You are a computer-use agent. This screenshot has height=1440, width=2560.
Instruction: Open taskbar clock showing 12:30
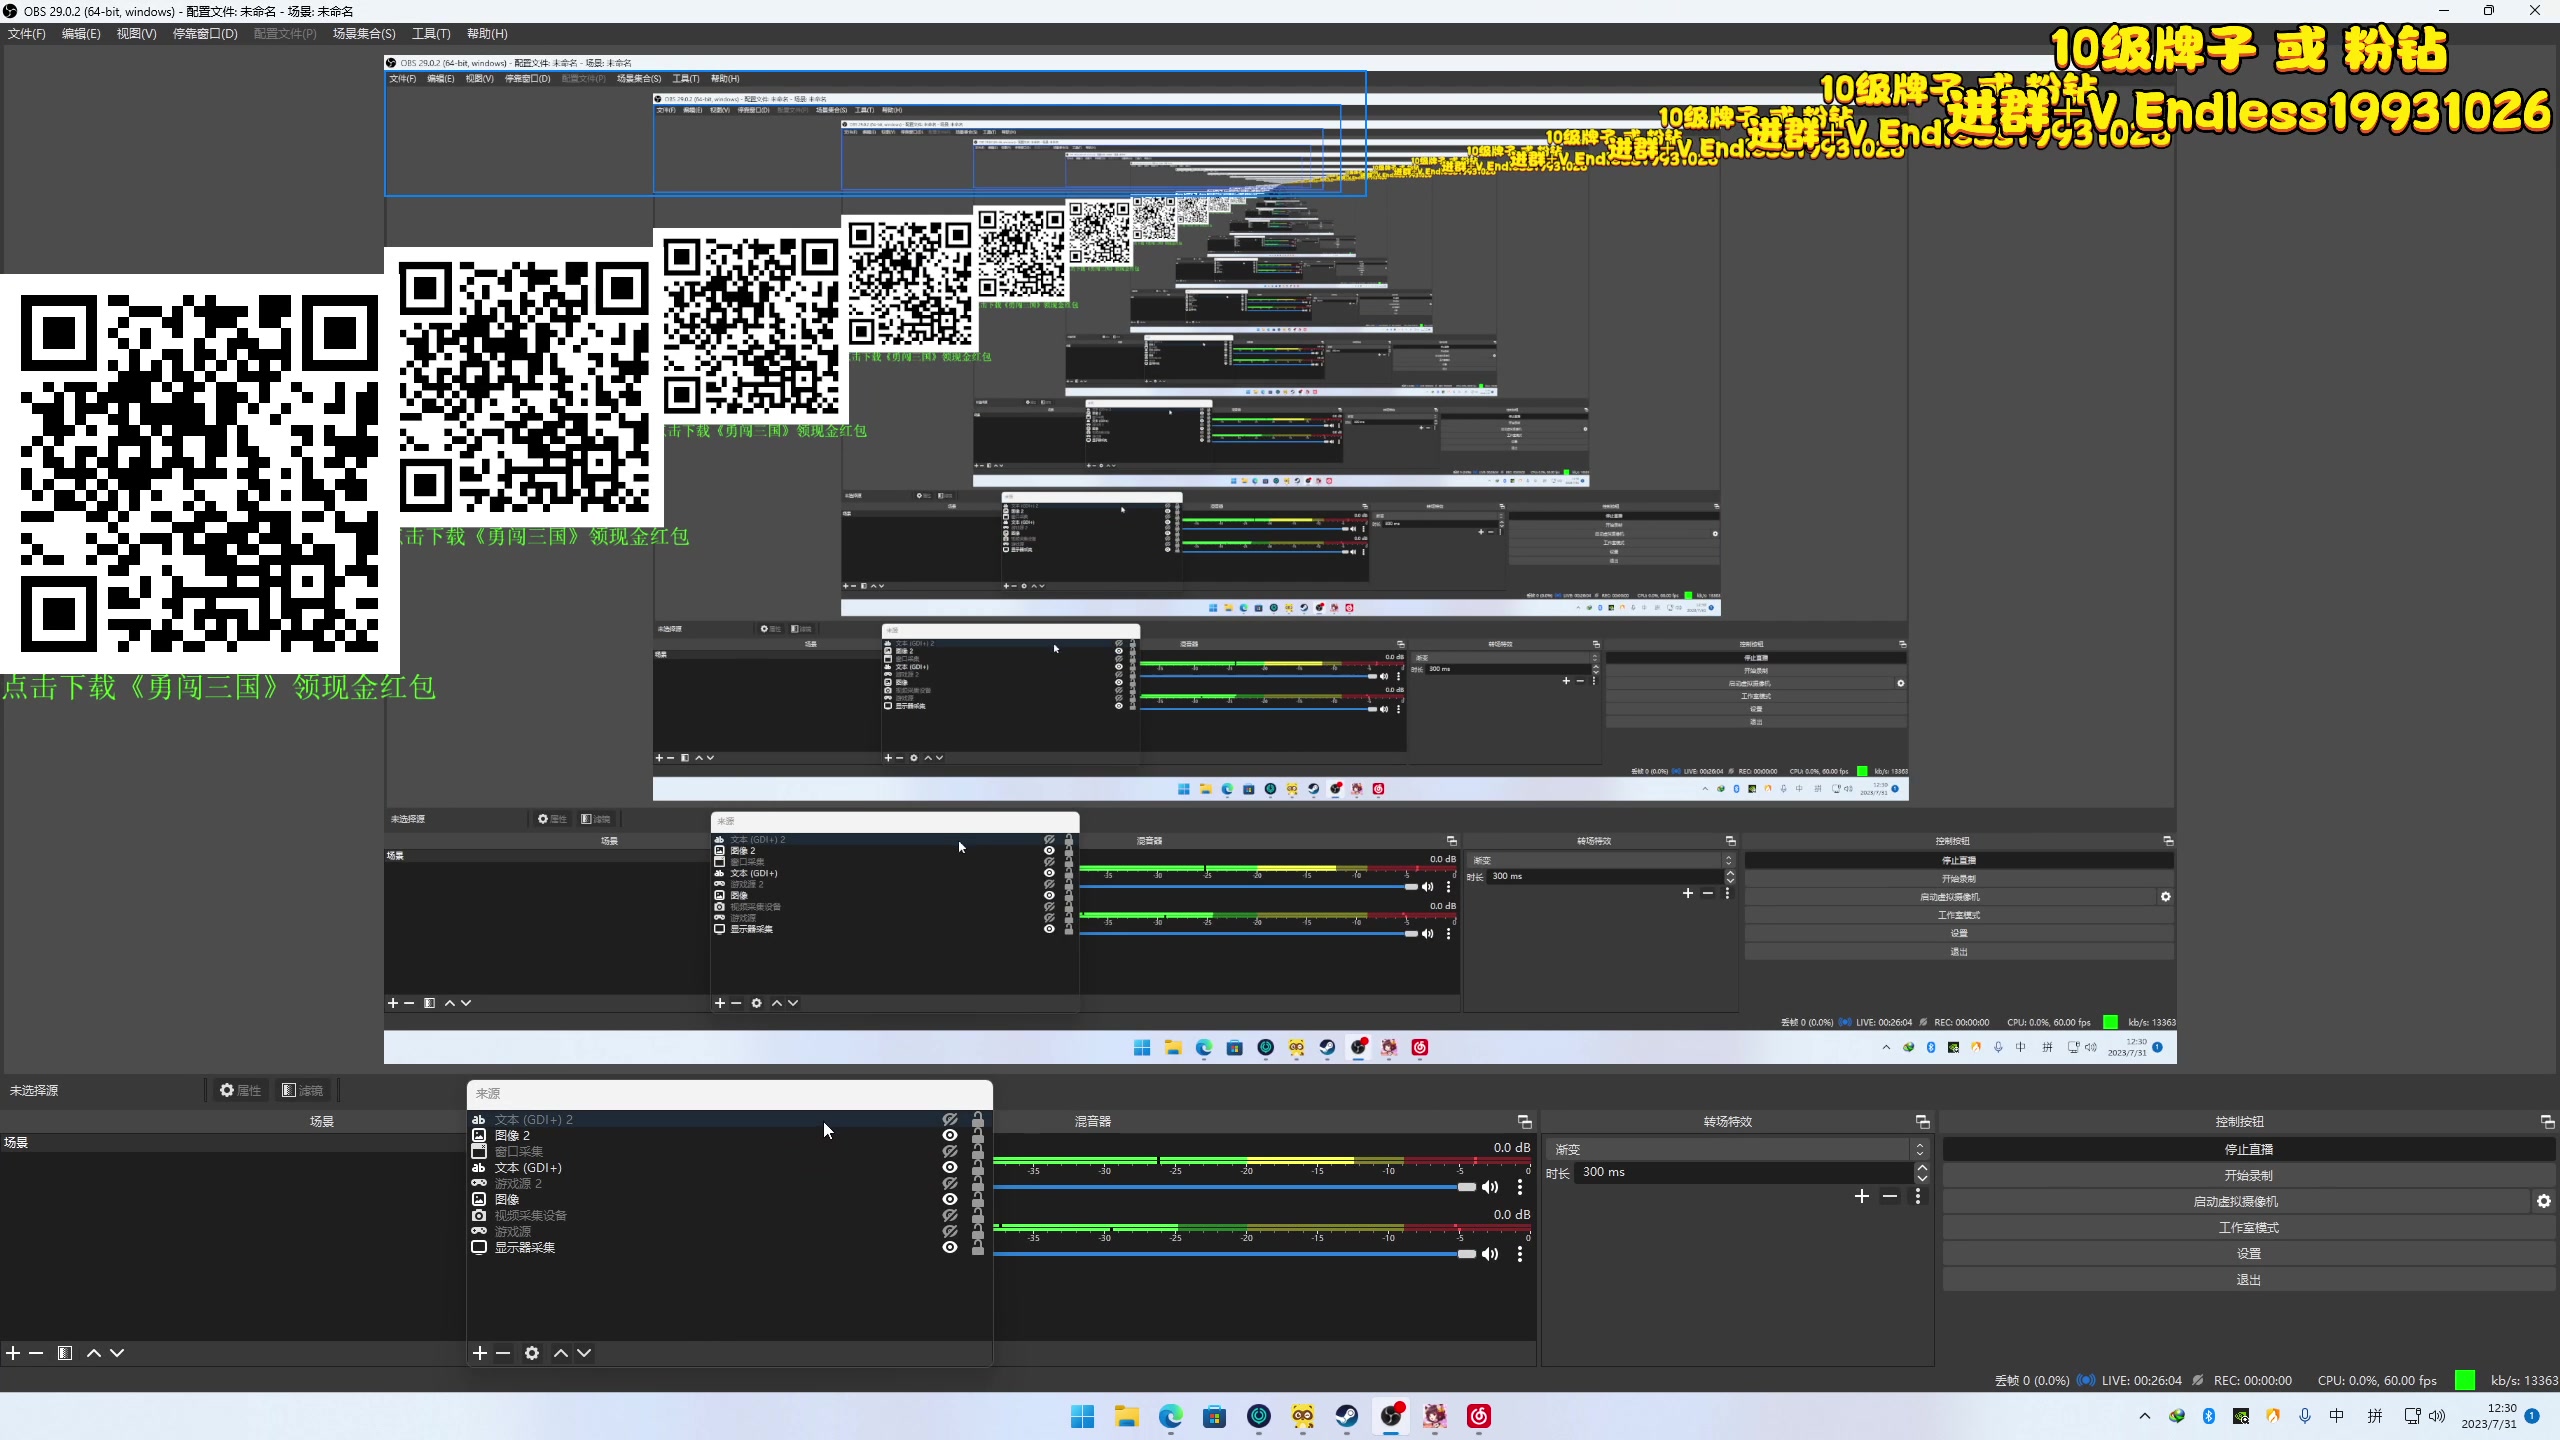[2488, 1416]
